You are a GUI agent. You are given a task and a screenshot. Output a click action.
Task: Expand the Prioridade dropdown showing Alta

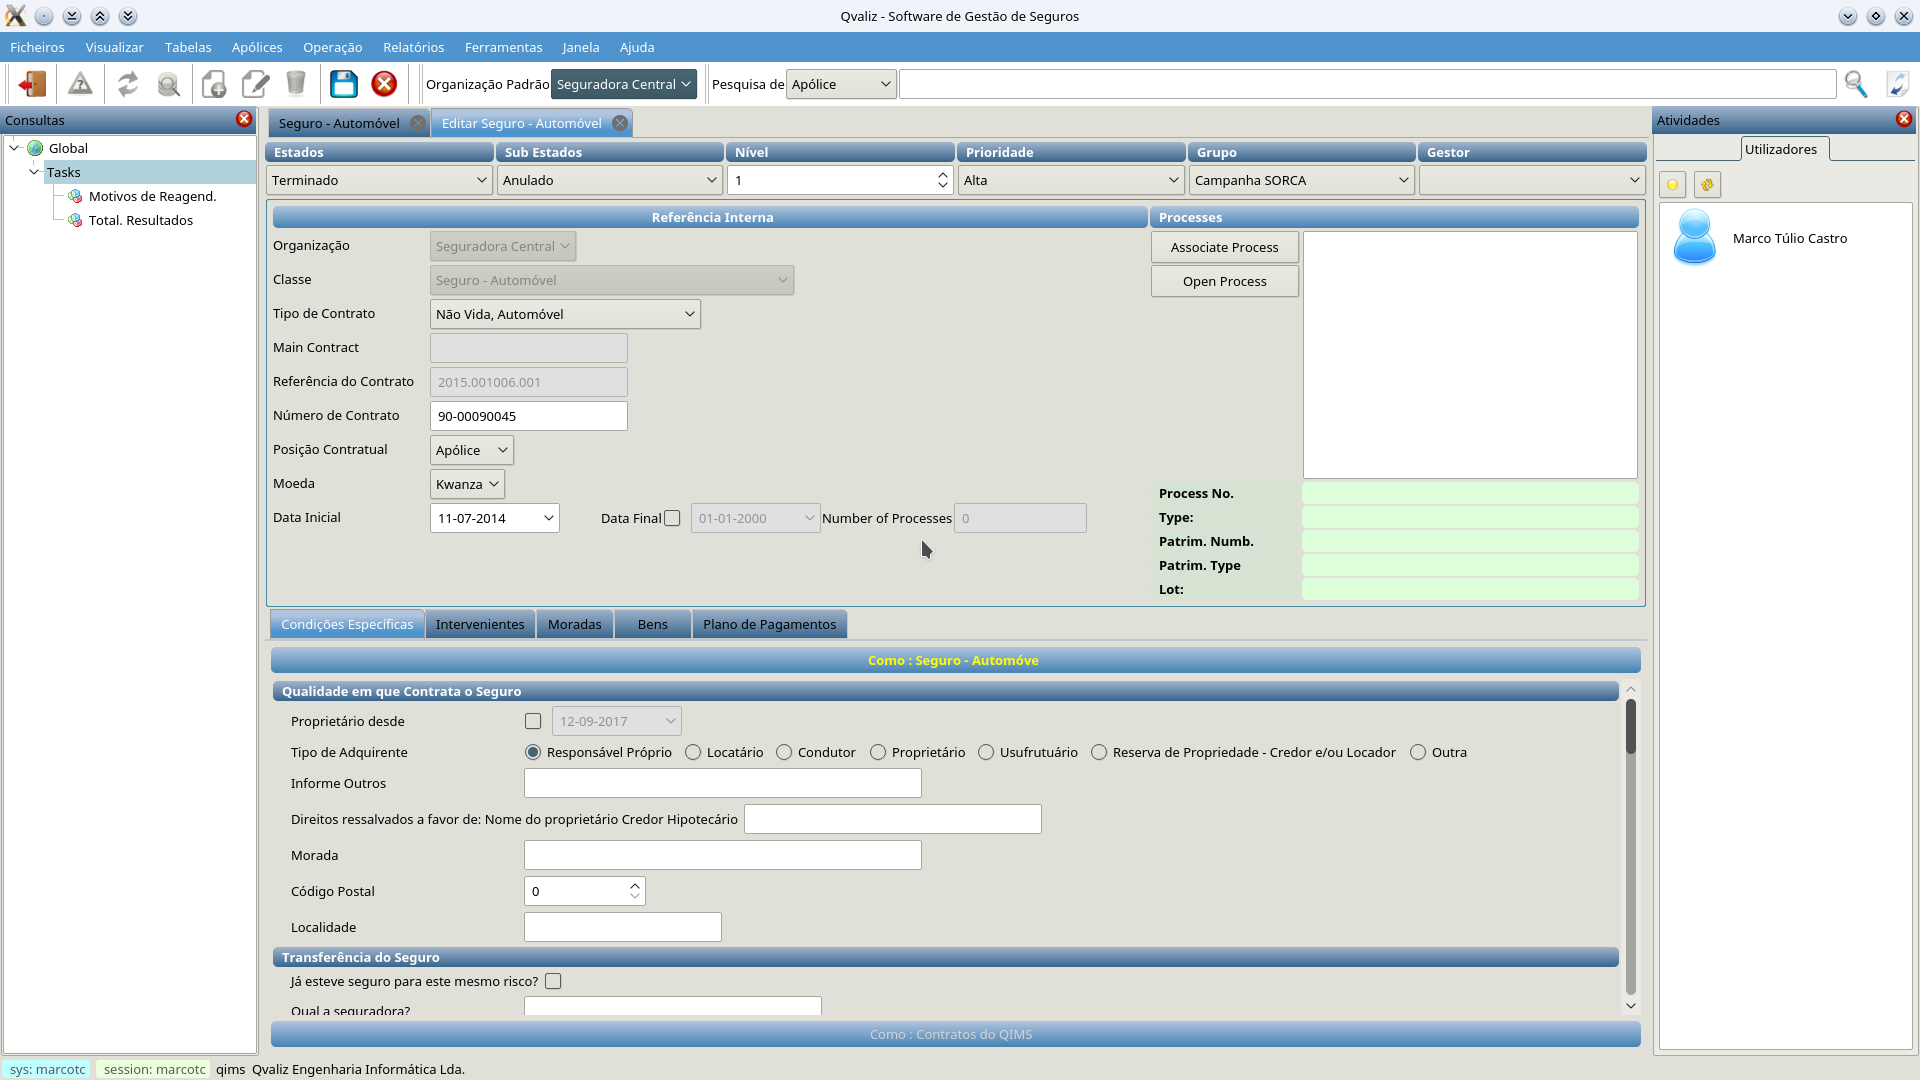point(1071,180)
